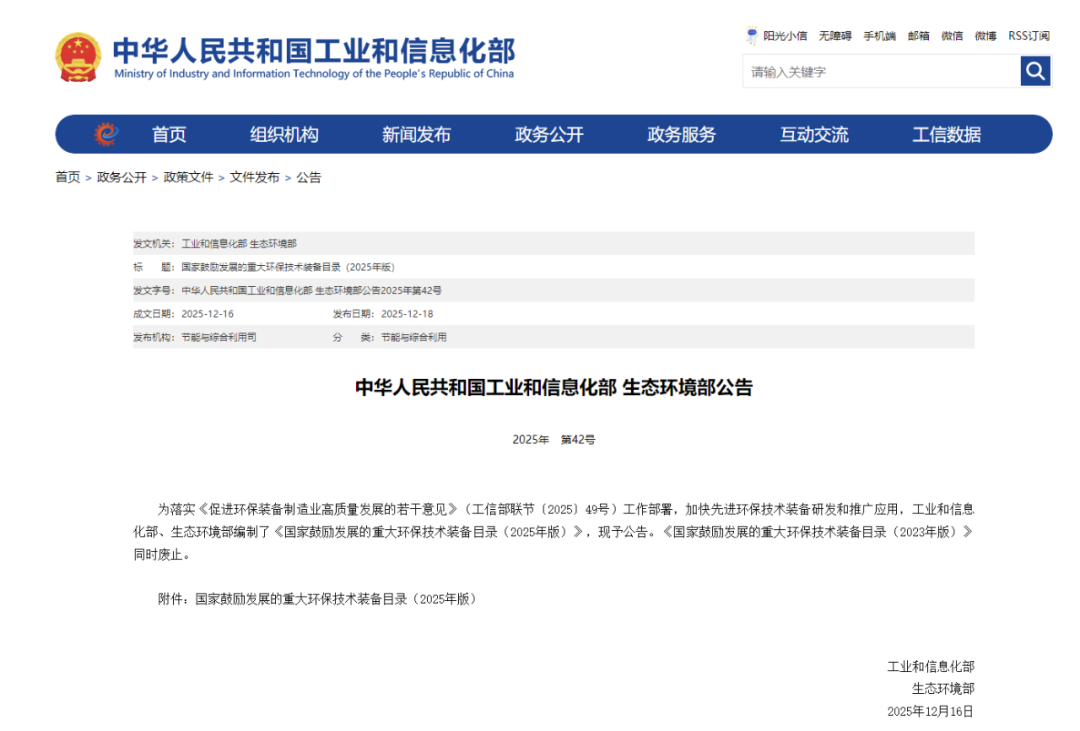Image resolution: width=1080 pixels, height=731 pixels.
Task: Click 文件发布 in the breadcrumb
Action: [255, 177]
